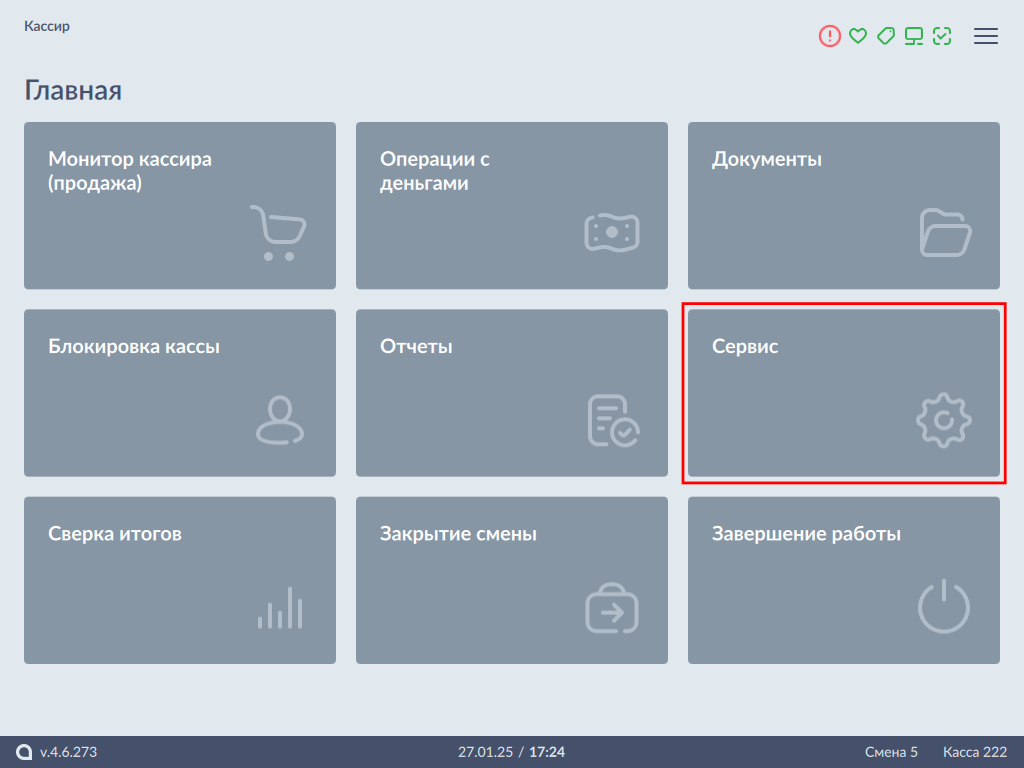Click the Касса 222 register label
The image size is (1024, 768).
[975, 752]
